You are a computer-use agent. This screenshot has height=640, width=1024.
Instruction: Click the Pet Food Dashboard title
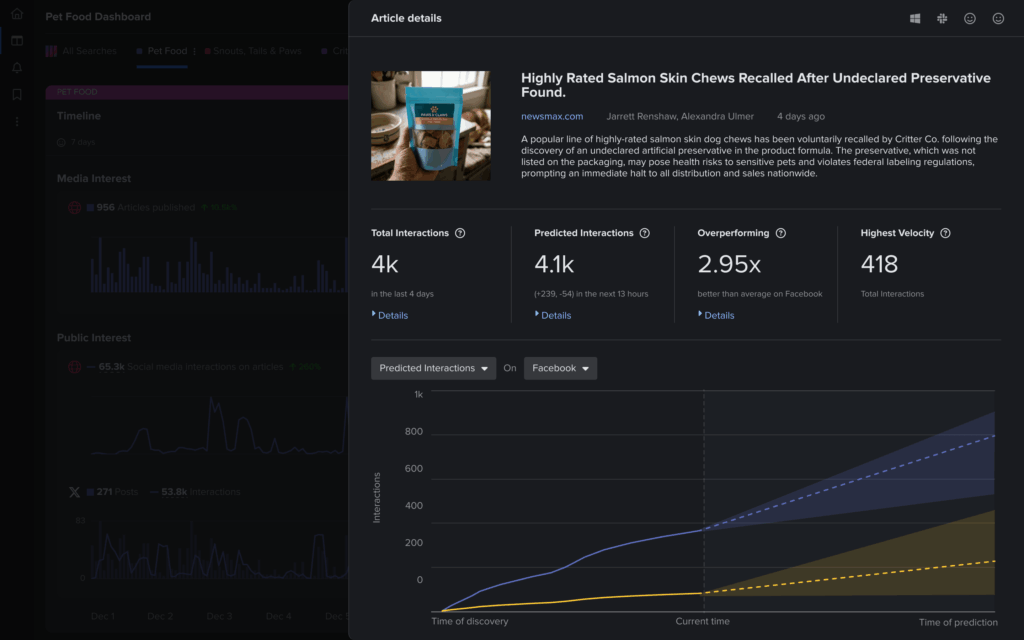pyautogui.click(x=98, y=16)
